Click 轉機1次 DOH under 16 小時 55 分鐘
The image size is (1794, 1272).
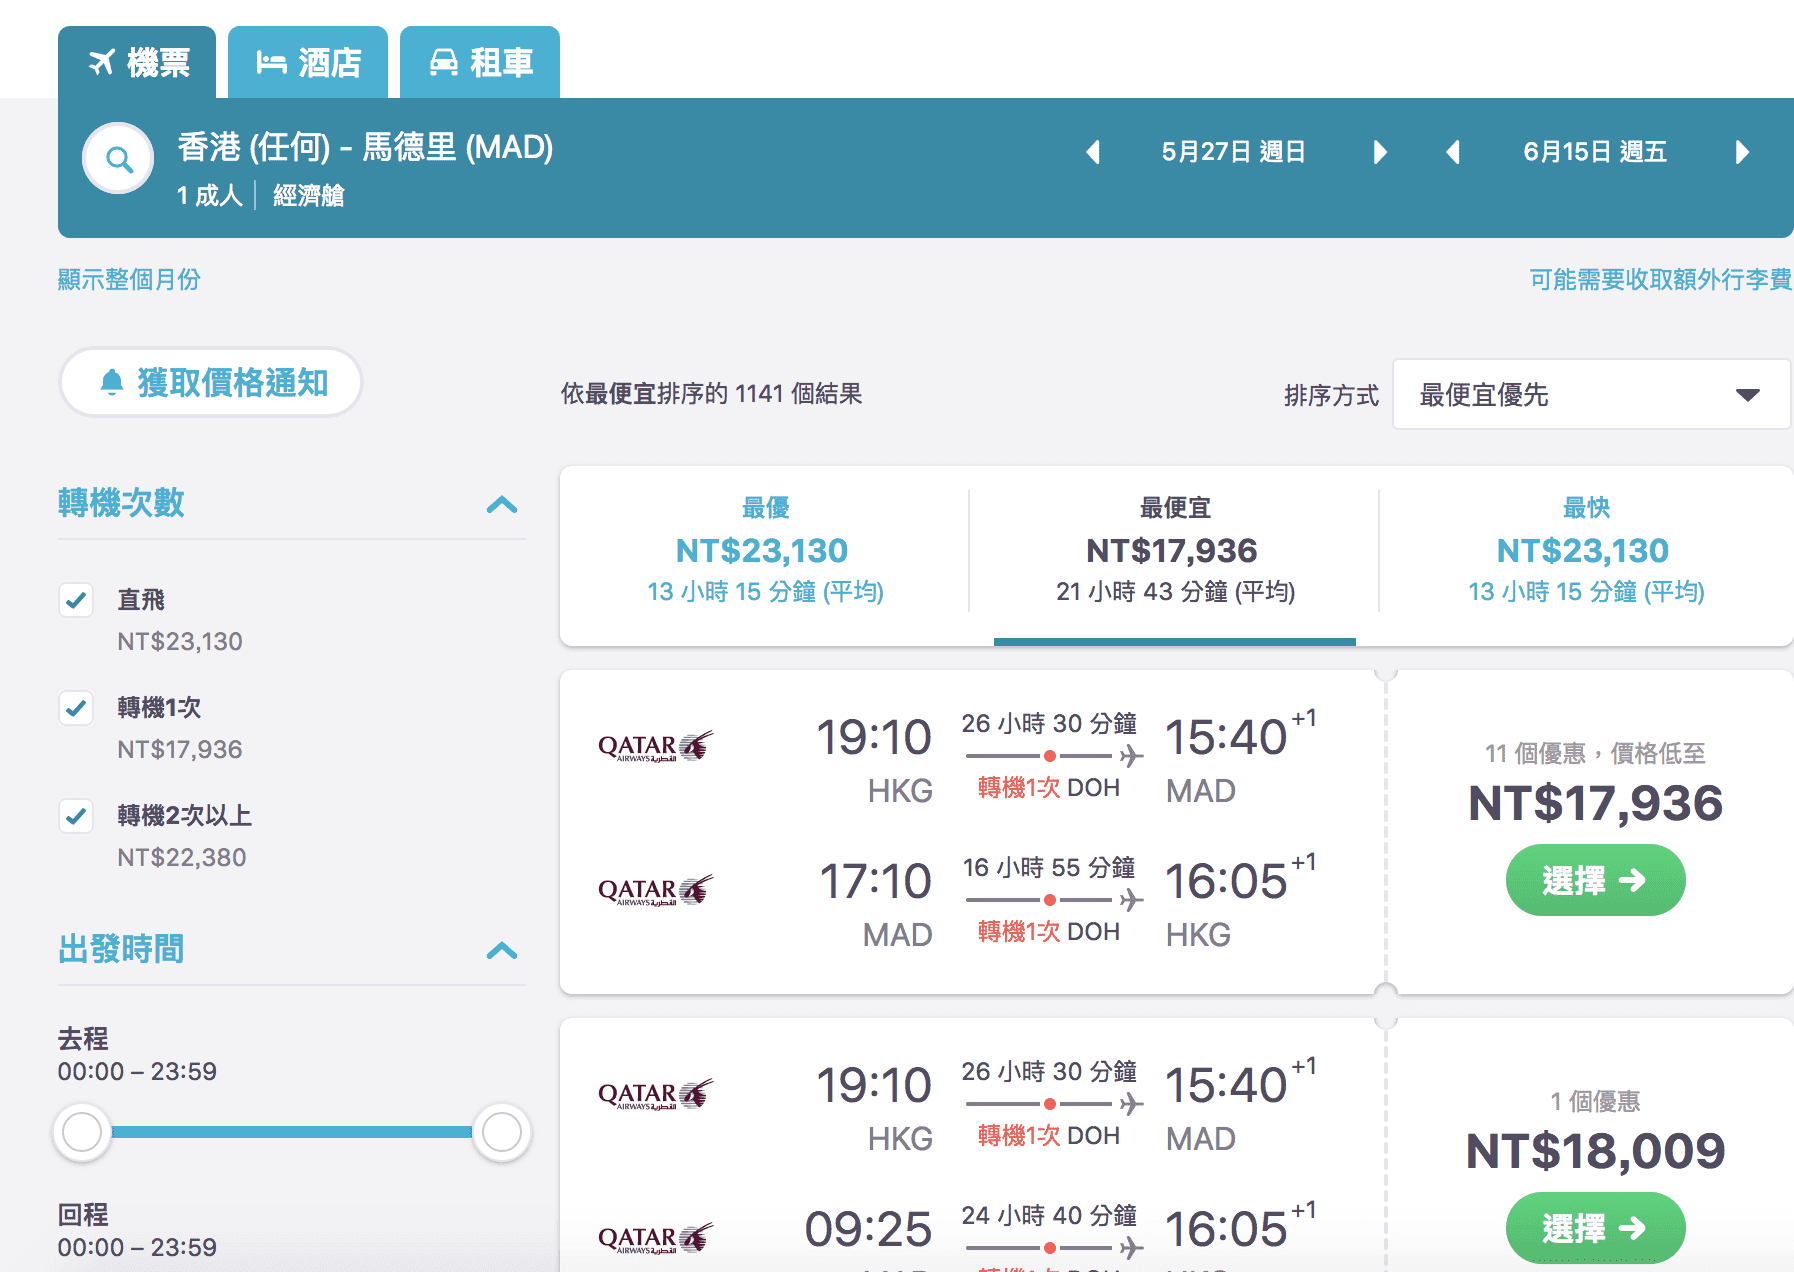point(1048,932)
